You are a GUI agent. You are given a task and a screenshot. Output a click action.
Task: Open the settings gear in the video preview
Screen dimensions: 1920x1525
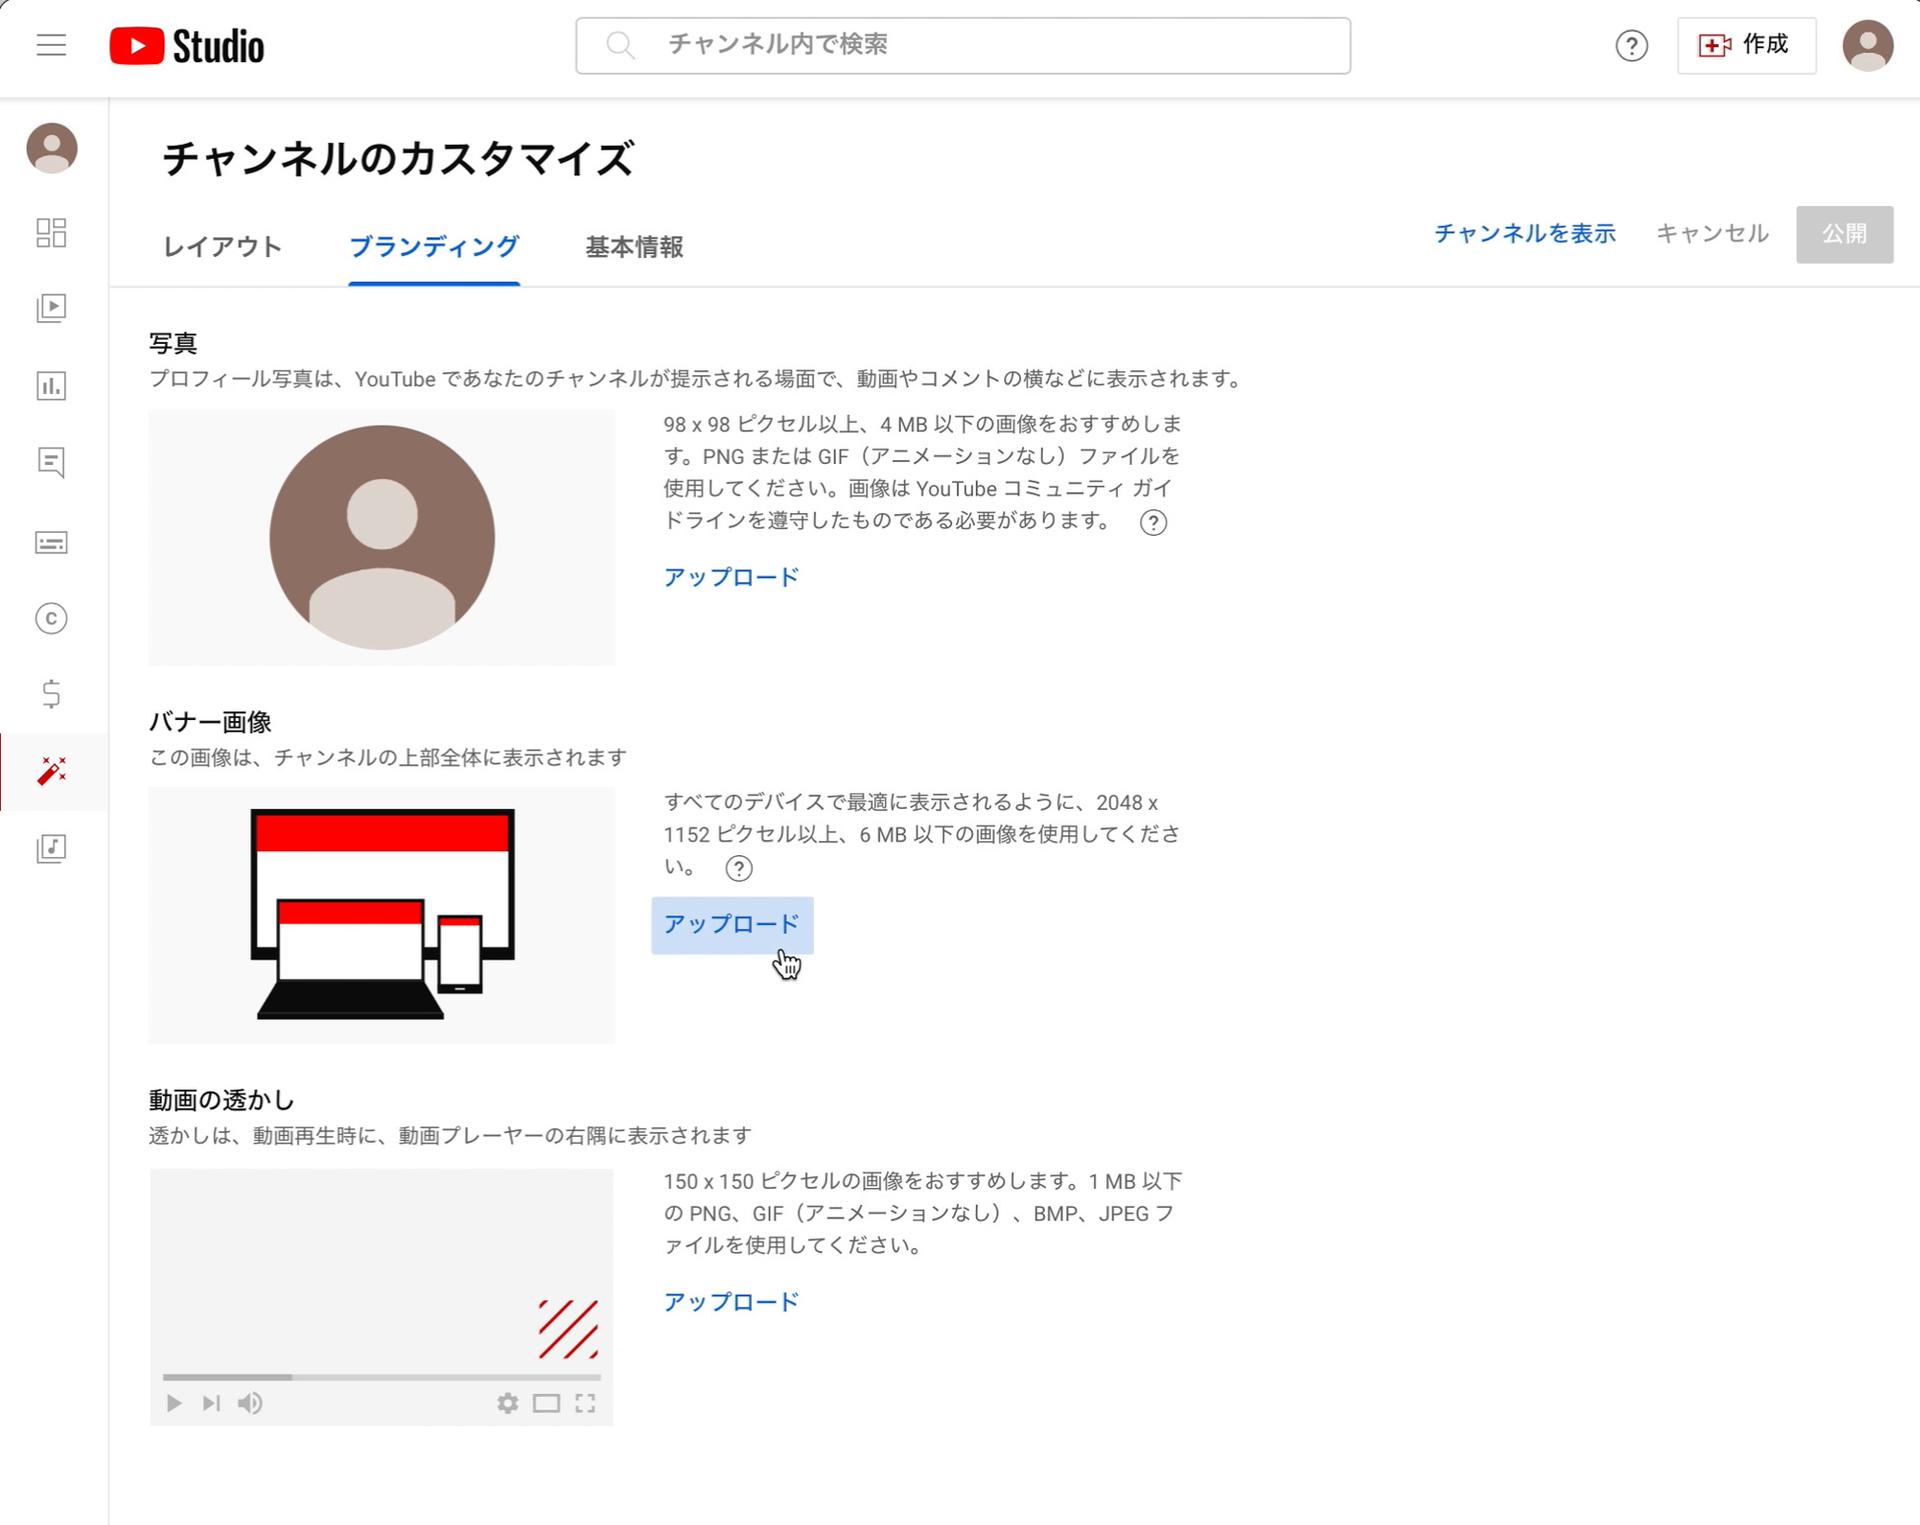tap(508, 1403)
